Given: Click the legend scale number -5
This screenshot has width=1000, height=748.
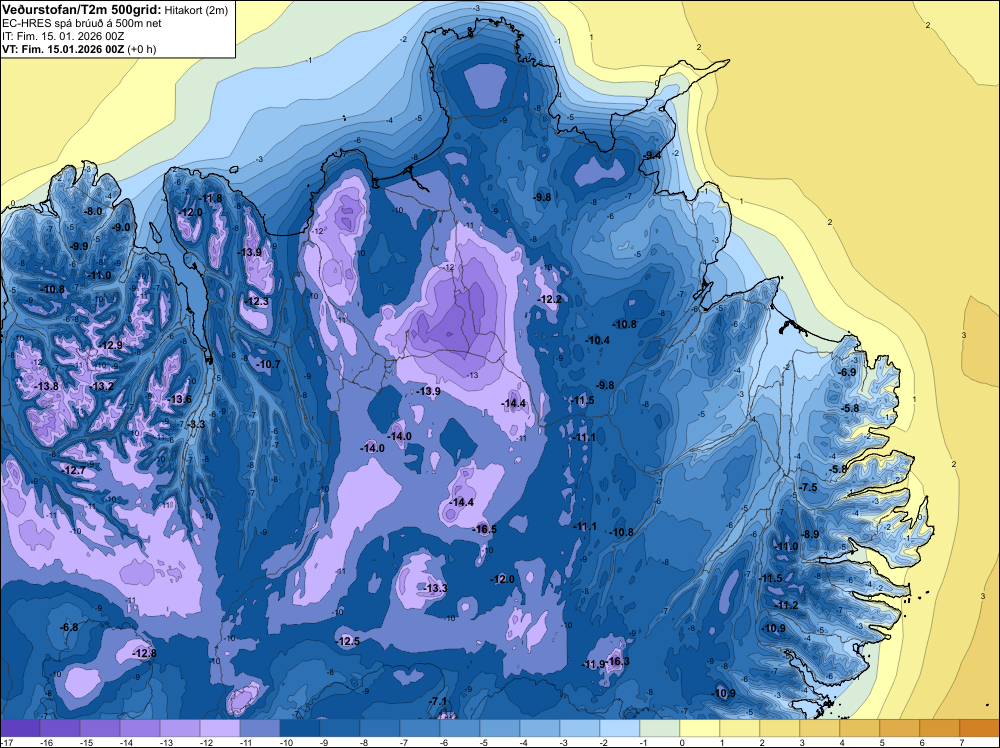Looking at the screenshot, I should pos(484,742).
